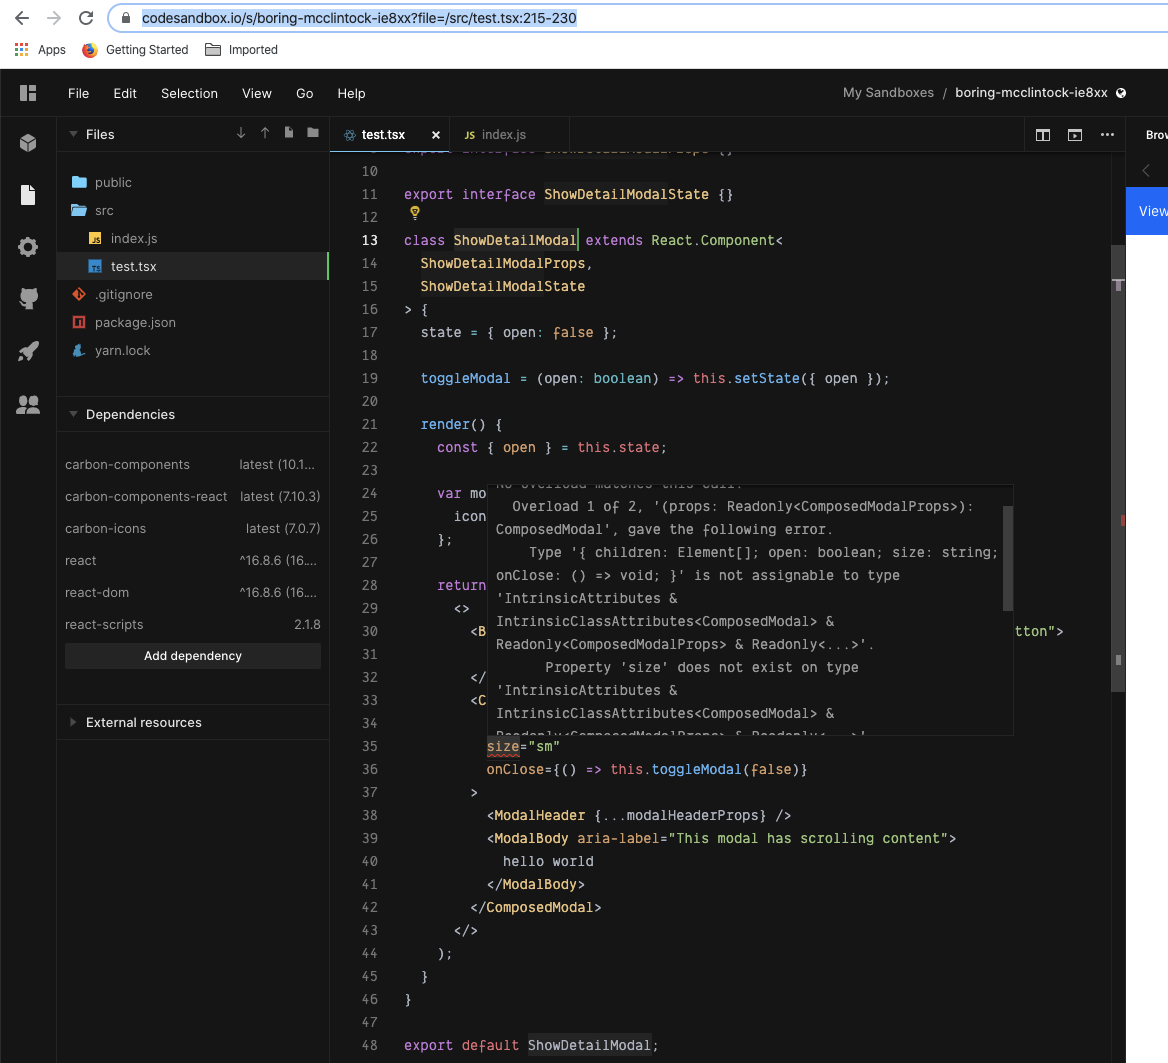
Task: Click the new file icon in Files header
Action: click(289, 133)
